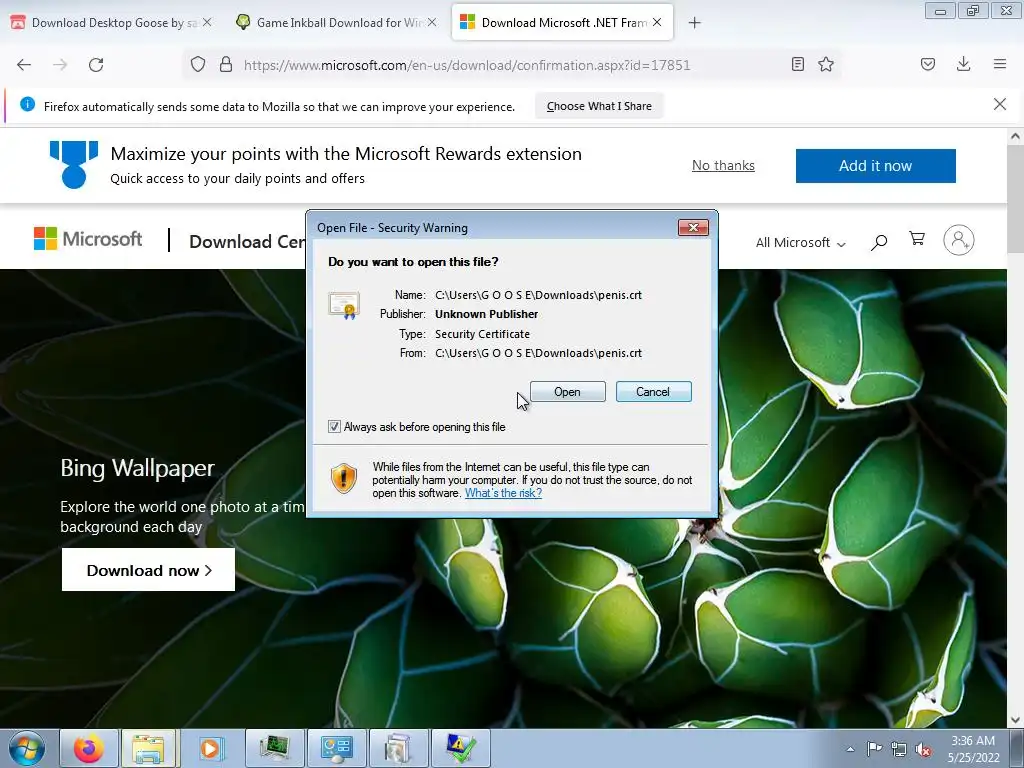Image resolution: width=1024 pixels, height=768 pixels.
Task: Open the Windows Start orb
Action: pyautogui.click(x=27, y=748)
